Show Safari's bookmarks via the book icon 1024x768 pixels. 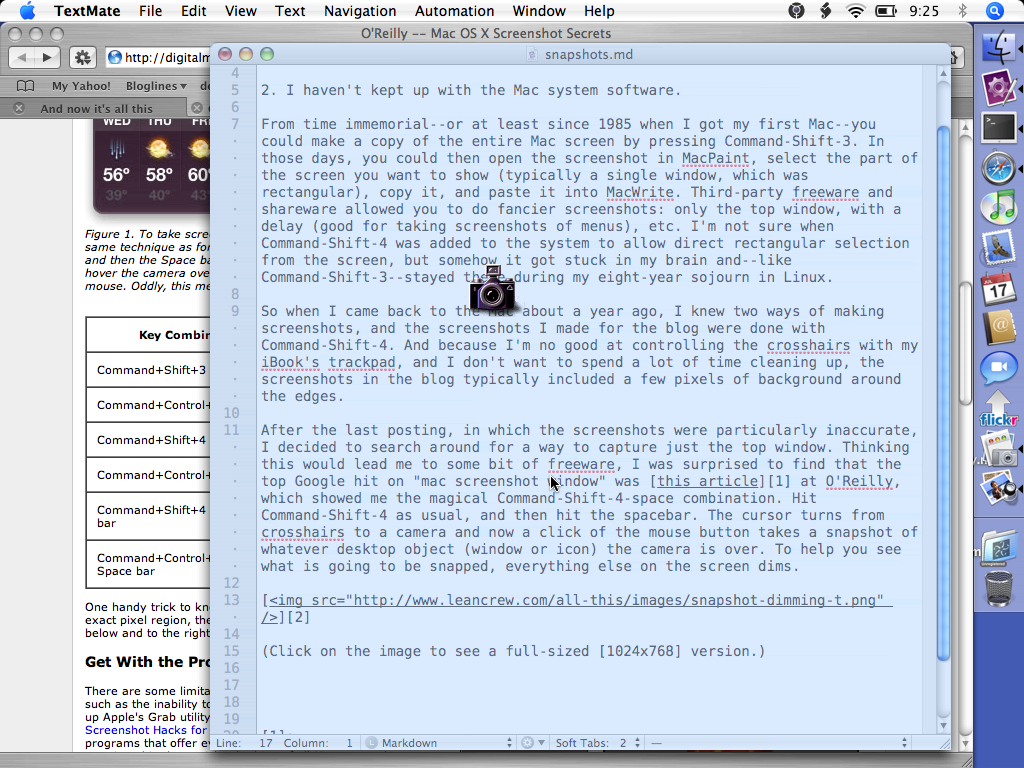pos(25,86)
